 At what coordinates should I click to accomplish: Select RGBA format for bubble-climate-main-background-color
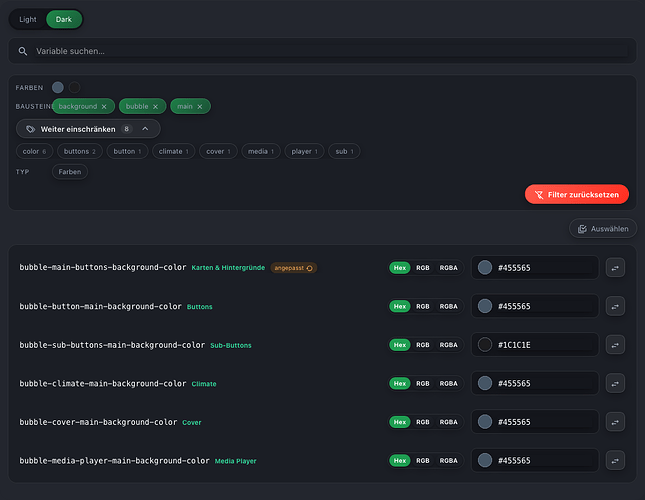pyautogui.click(x=448, y=384)
